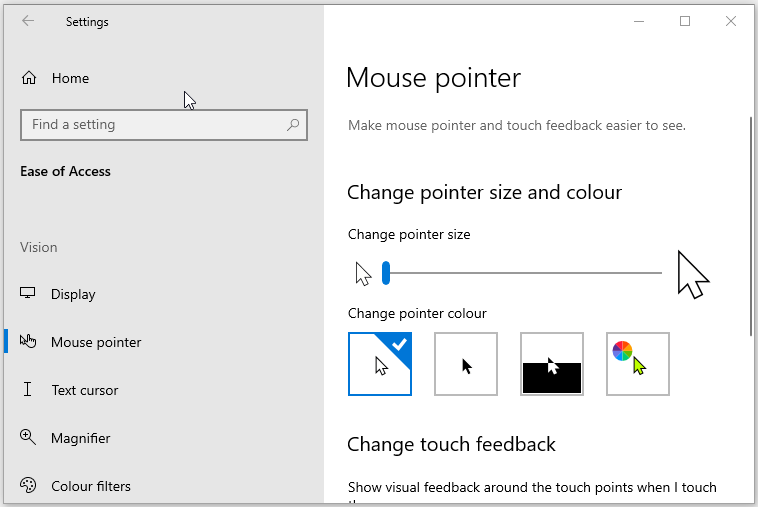
Task: Click the Text cursor sidebar icon
Action: click(28, 390)
